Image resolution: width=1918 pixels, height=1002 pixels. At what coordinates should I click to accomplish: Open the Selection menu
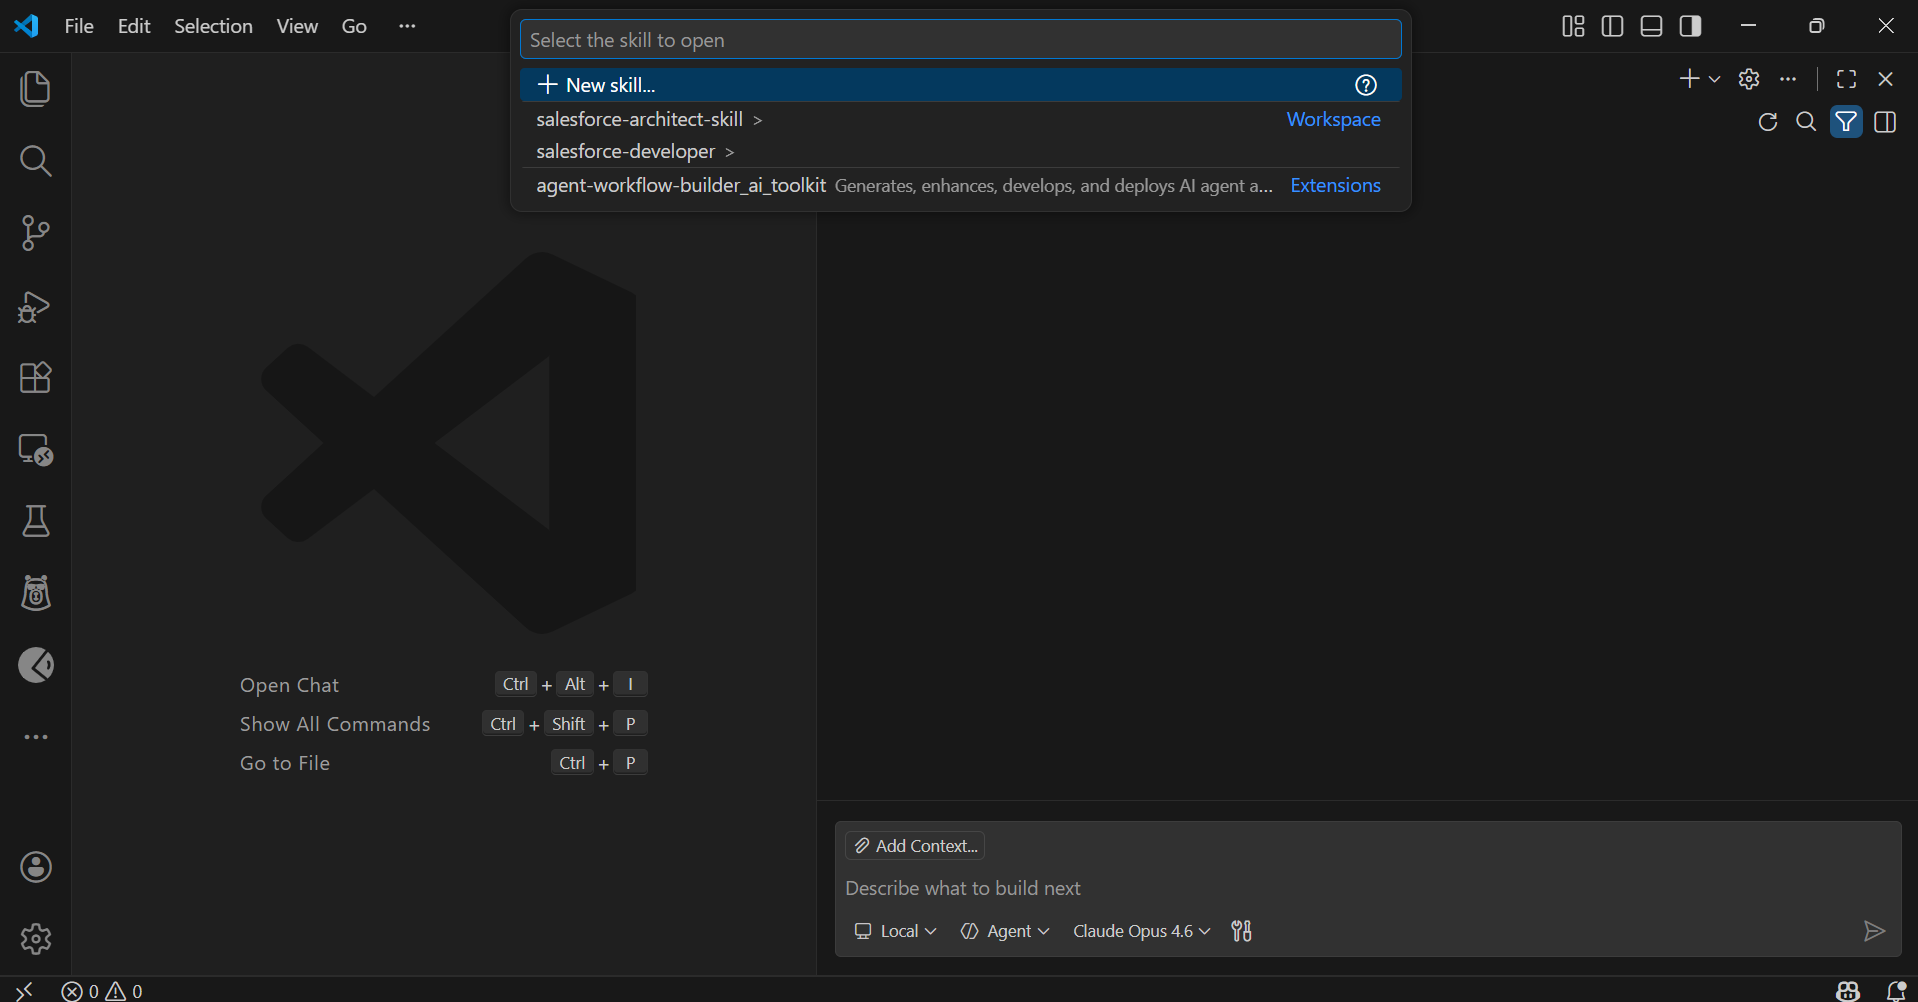(x=213, y=26)
